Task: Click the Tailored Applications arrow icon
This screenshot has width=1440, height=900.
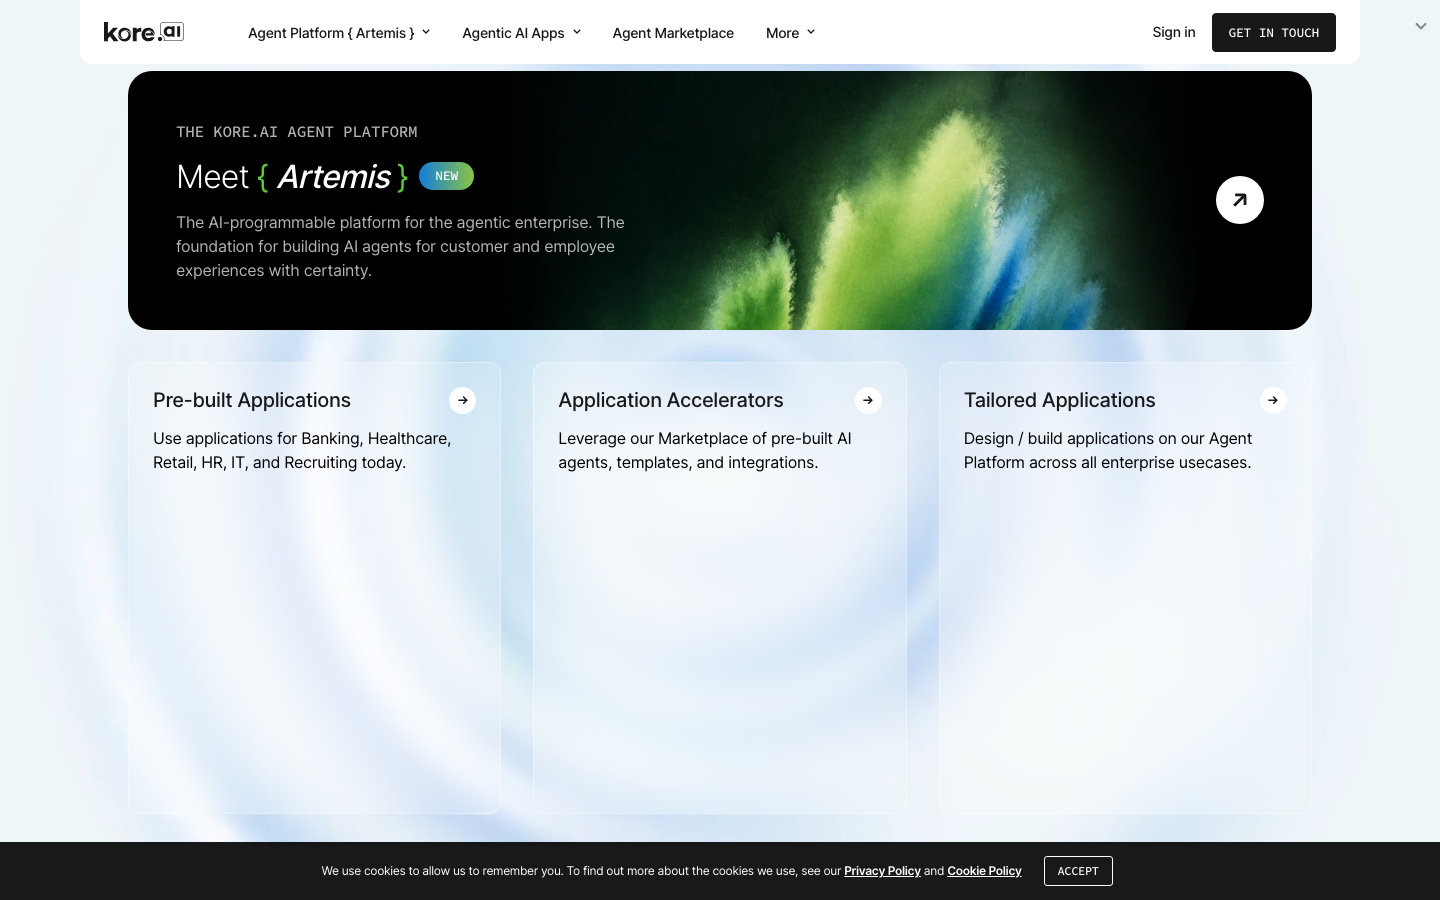Action: [x=1273, y=400]
